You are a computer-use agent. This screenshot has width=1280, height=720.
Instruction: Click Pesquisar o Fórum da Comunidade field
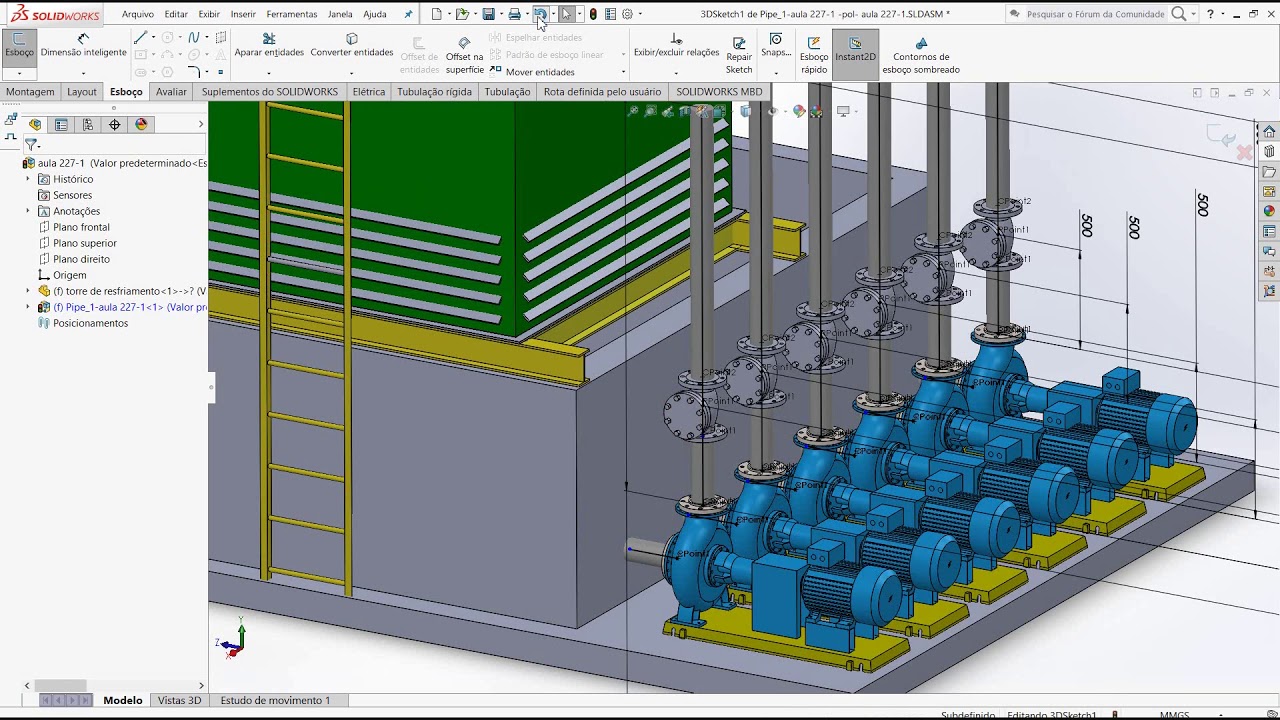click(1095, 14)
